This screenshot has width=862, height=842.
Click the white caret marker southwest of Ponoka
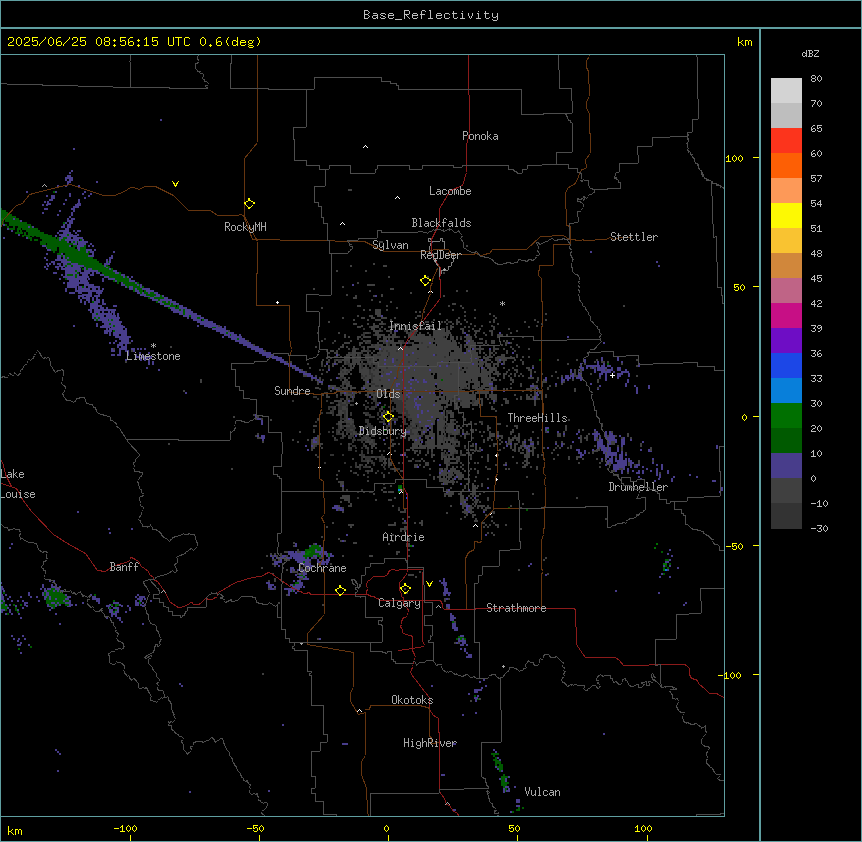tap(366, 147)
